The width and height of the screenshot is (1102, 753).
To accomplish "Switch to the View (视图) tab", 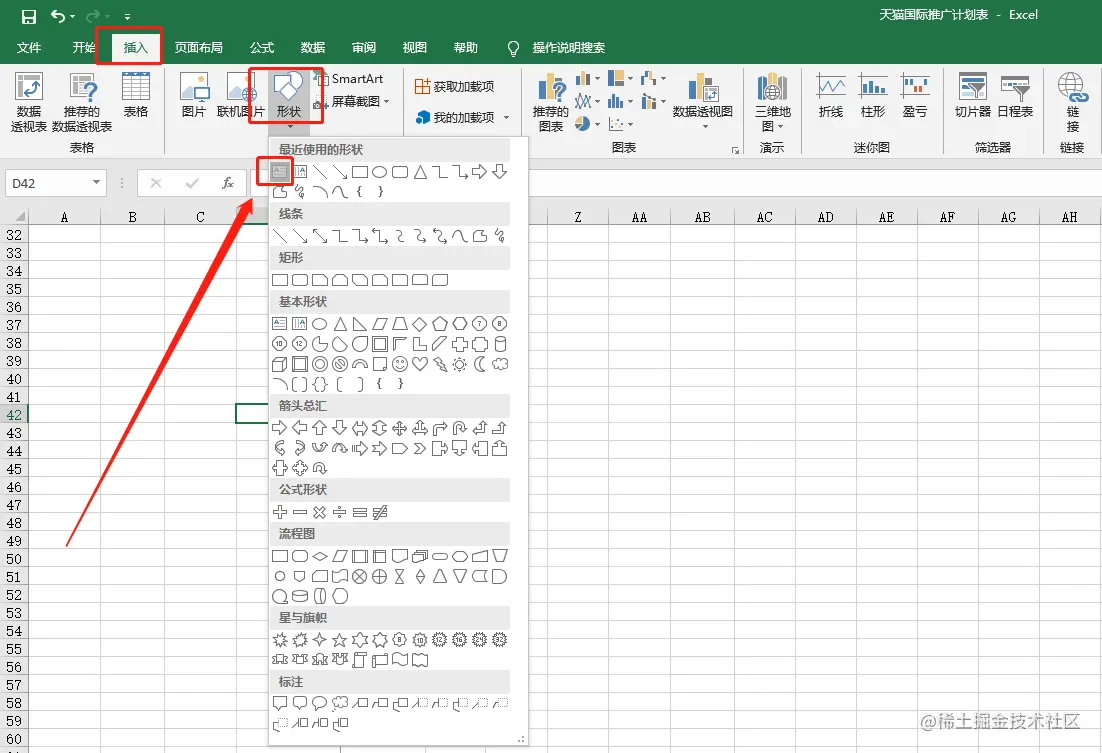I will (415, 48).
